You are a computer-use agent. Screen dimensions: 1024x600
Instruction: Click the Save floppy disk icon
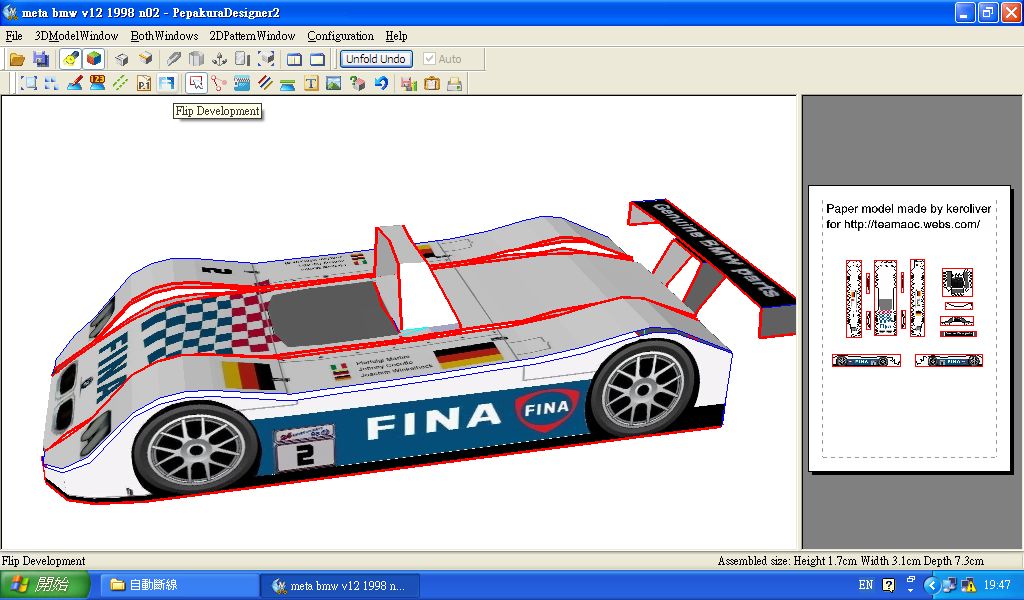coord(41,59)
